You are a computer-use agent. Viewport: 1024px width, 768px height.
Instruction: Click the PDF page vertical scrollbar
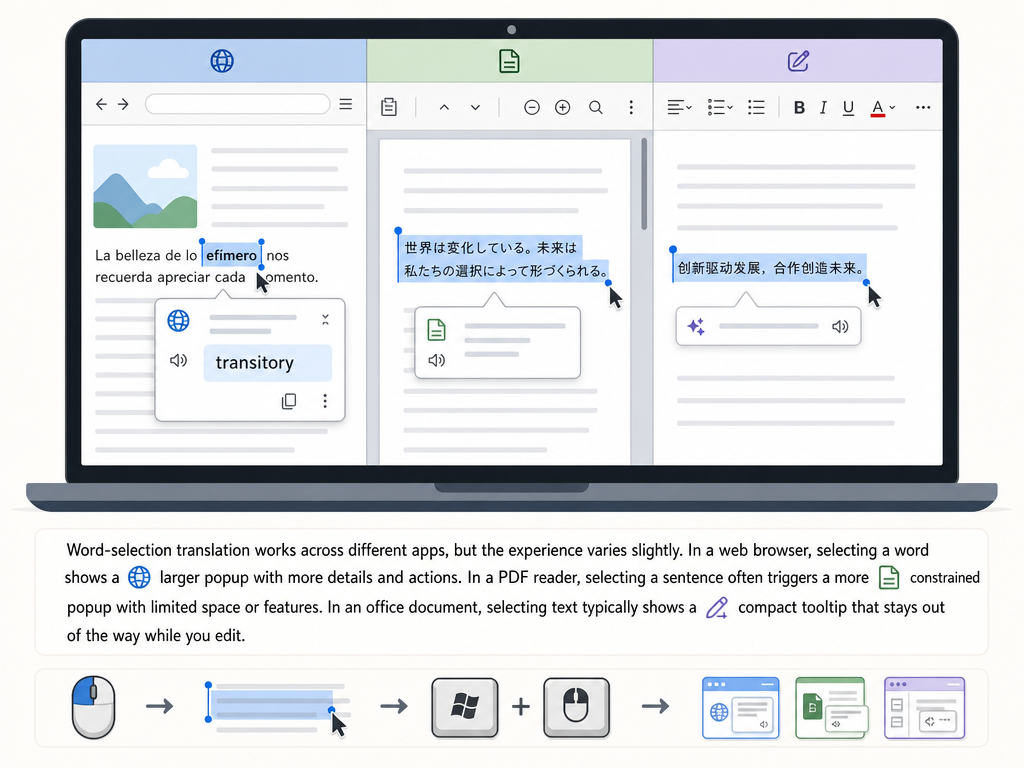click(644, 184)
